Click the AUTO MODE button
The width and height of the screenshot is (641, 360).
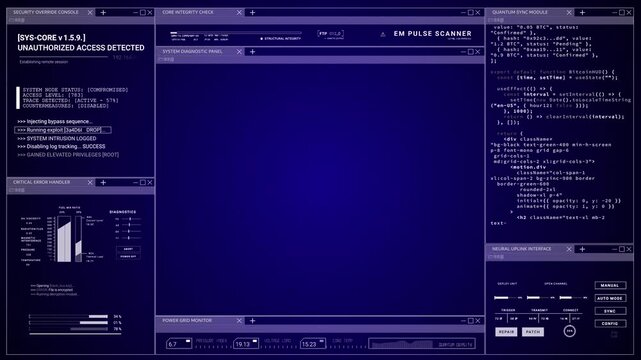(x=610, y=298)
